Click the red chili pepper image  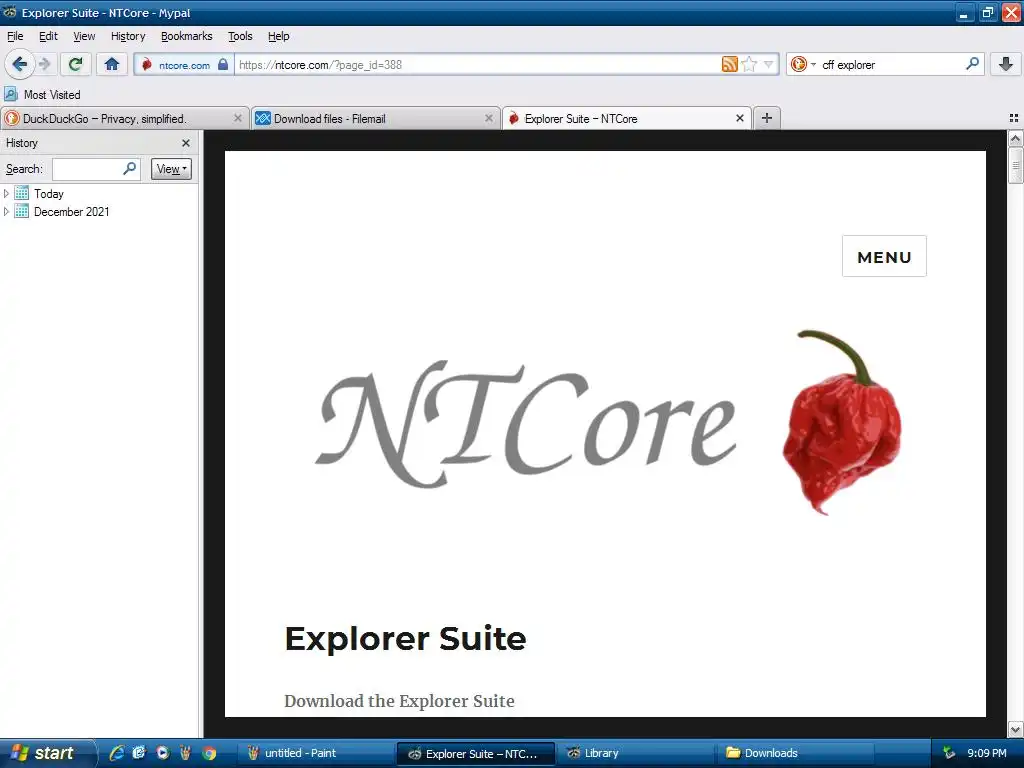pos(842,423)
